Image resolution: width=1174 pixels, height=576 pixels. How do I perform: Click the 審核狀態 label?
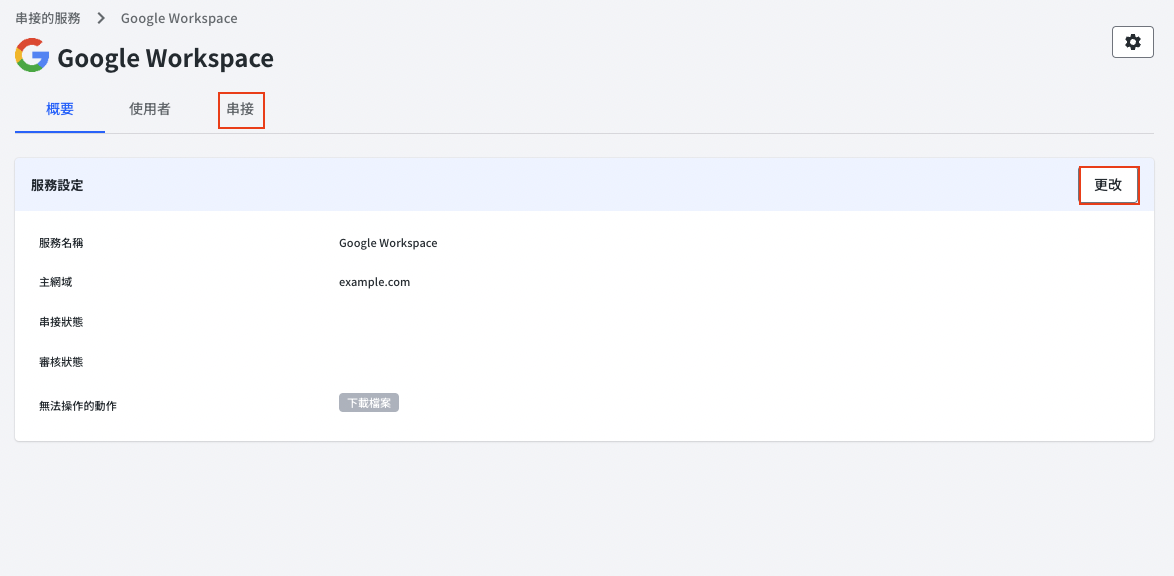[61, 362]
